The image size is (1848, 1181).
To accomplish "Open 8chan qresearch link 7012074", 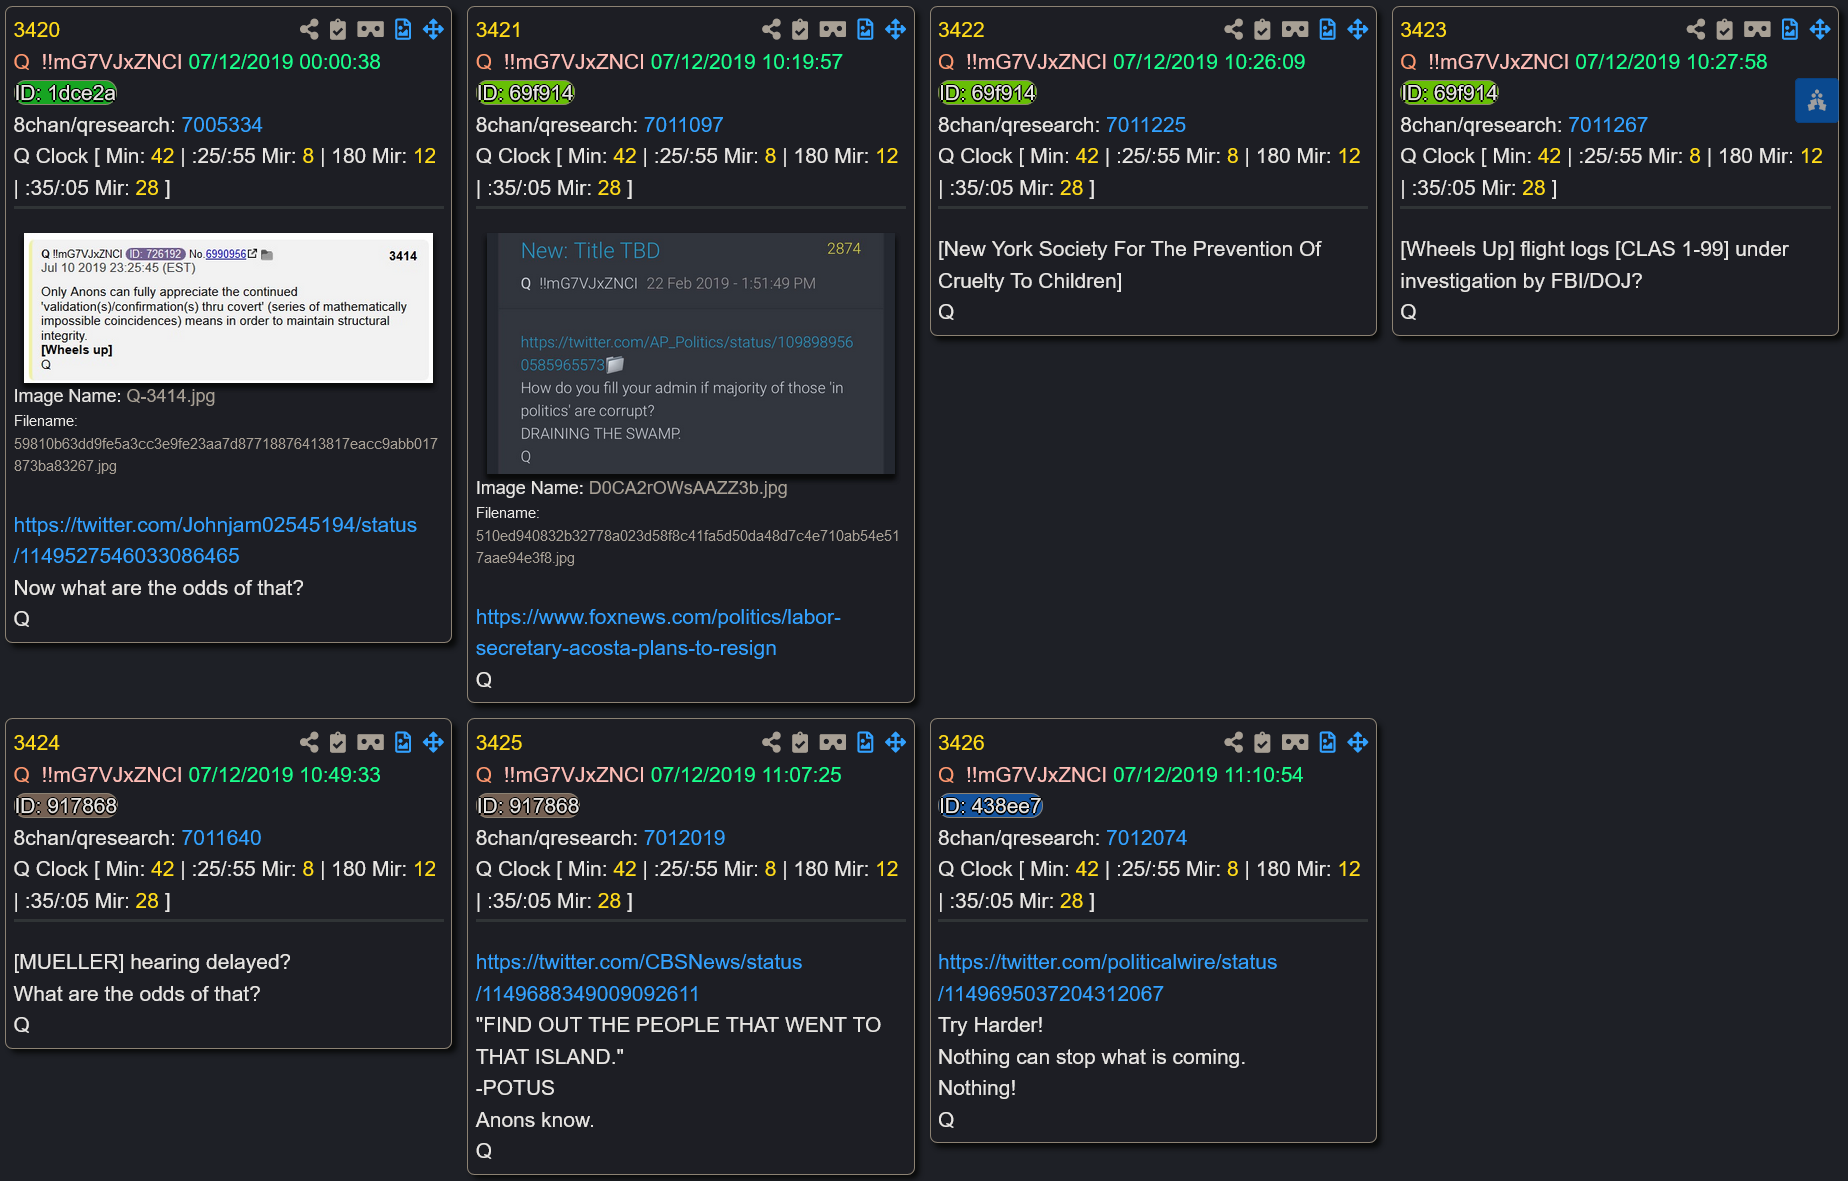I will (1146, 838).
